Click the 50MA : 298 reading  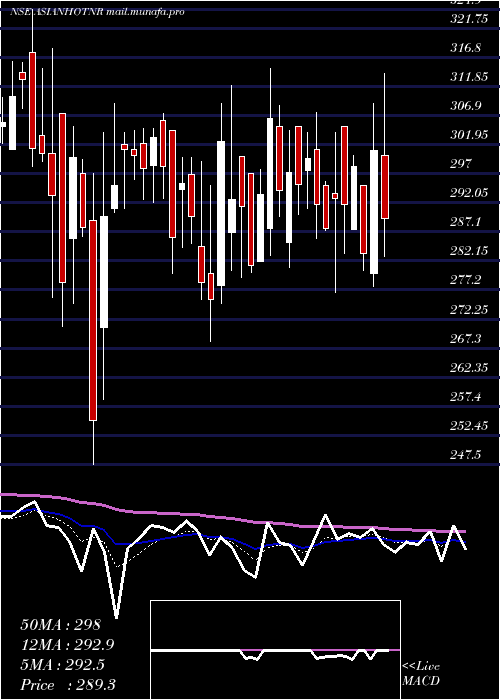click(x=61, y=625)
